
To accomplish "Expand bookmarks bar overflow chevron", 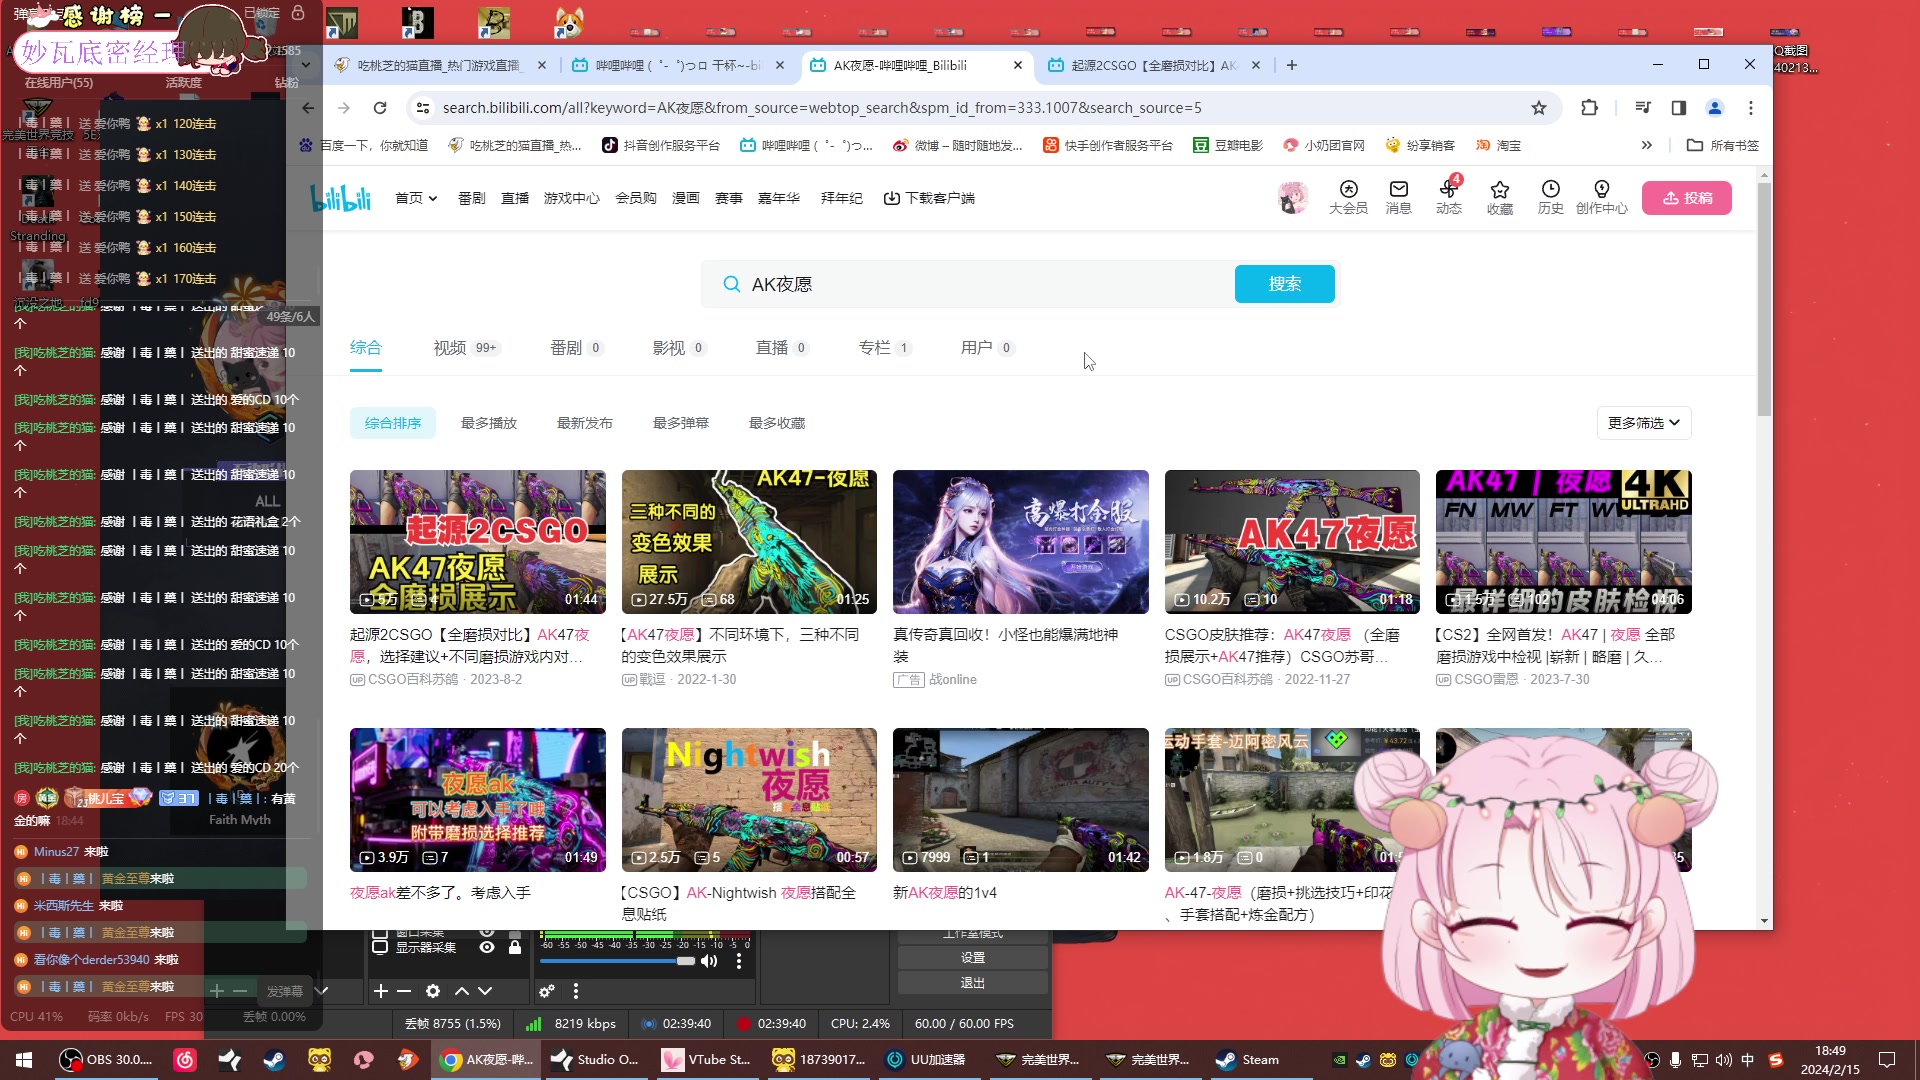I will [x=1647, y=145].
